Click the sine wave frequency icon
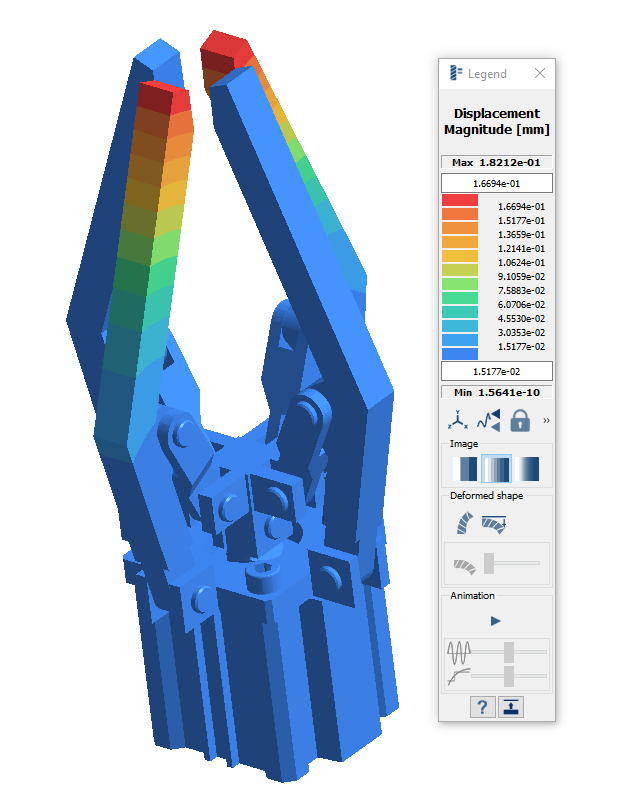 (459, 652)
